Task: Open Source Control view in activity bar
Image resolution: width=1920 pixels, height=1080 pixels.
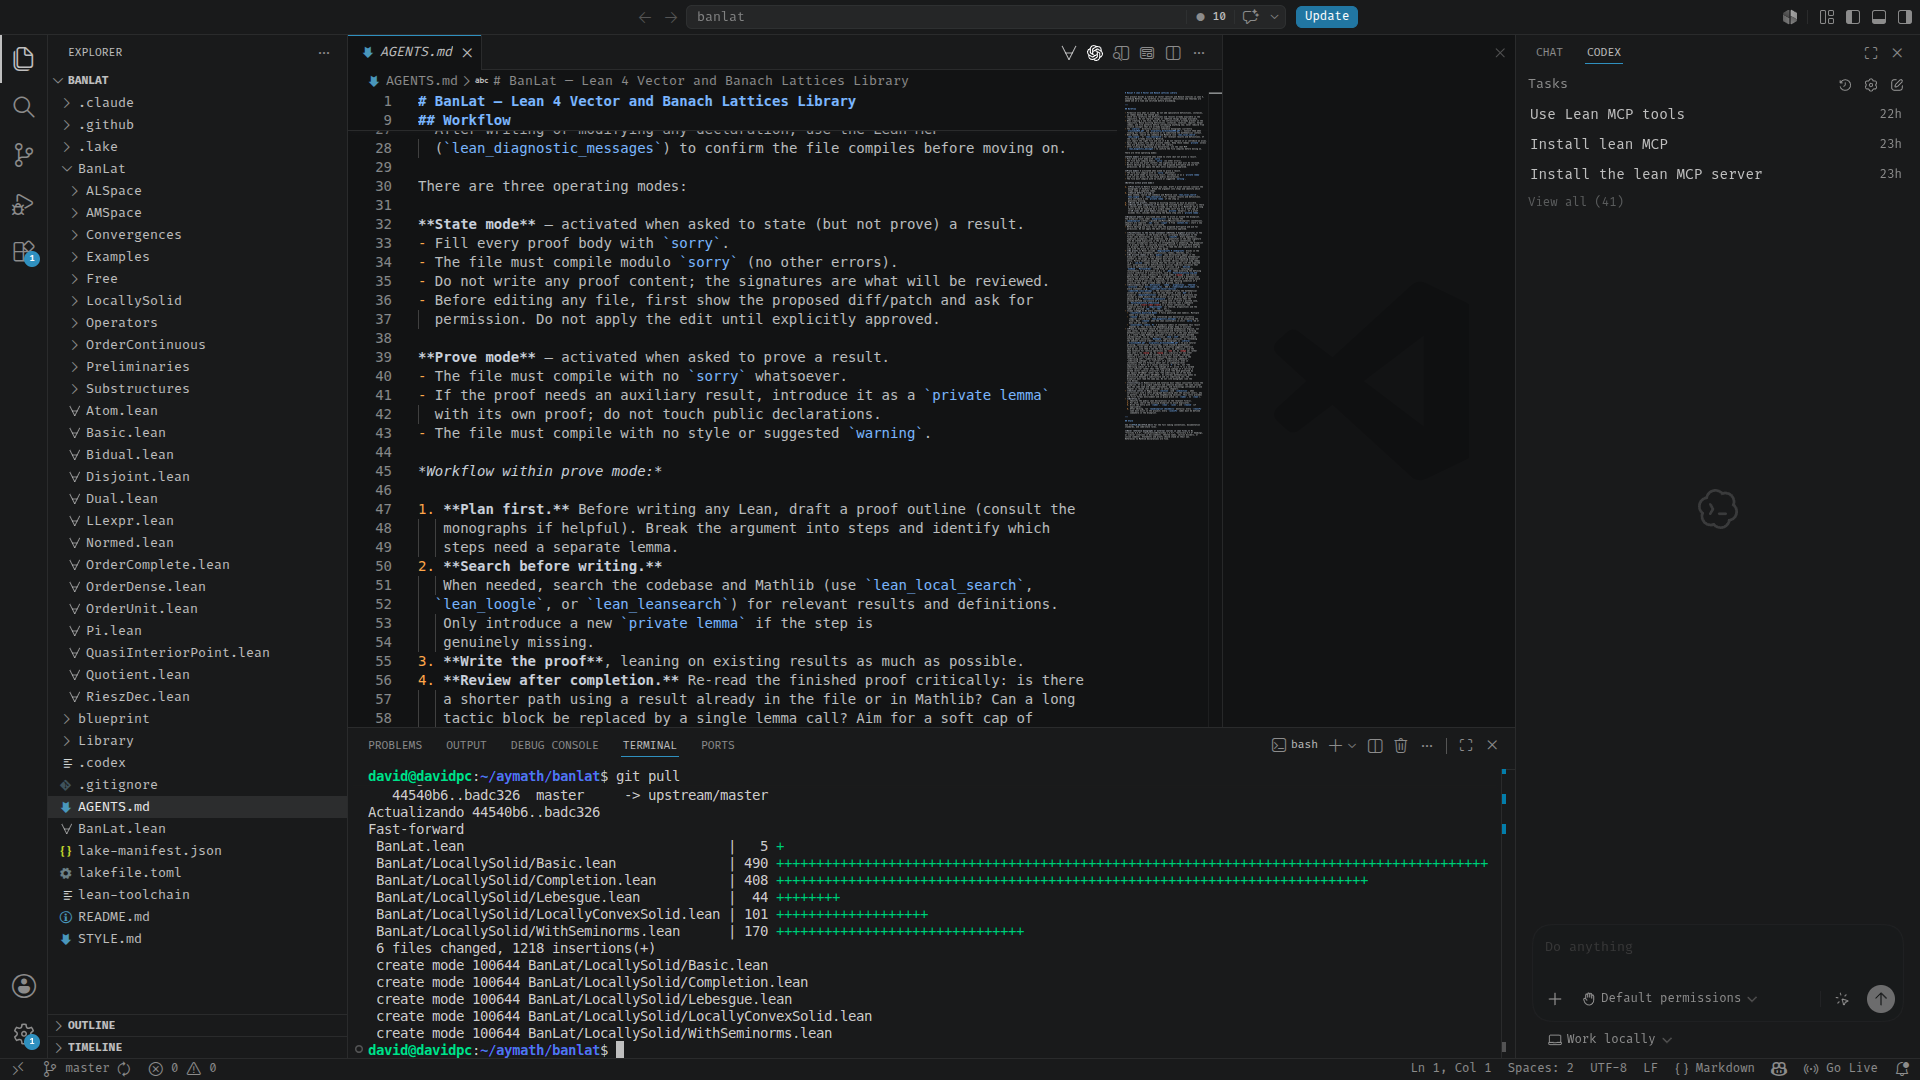Action: click(x=24, y=155)
